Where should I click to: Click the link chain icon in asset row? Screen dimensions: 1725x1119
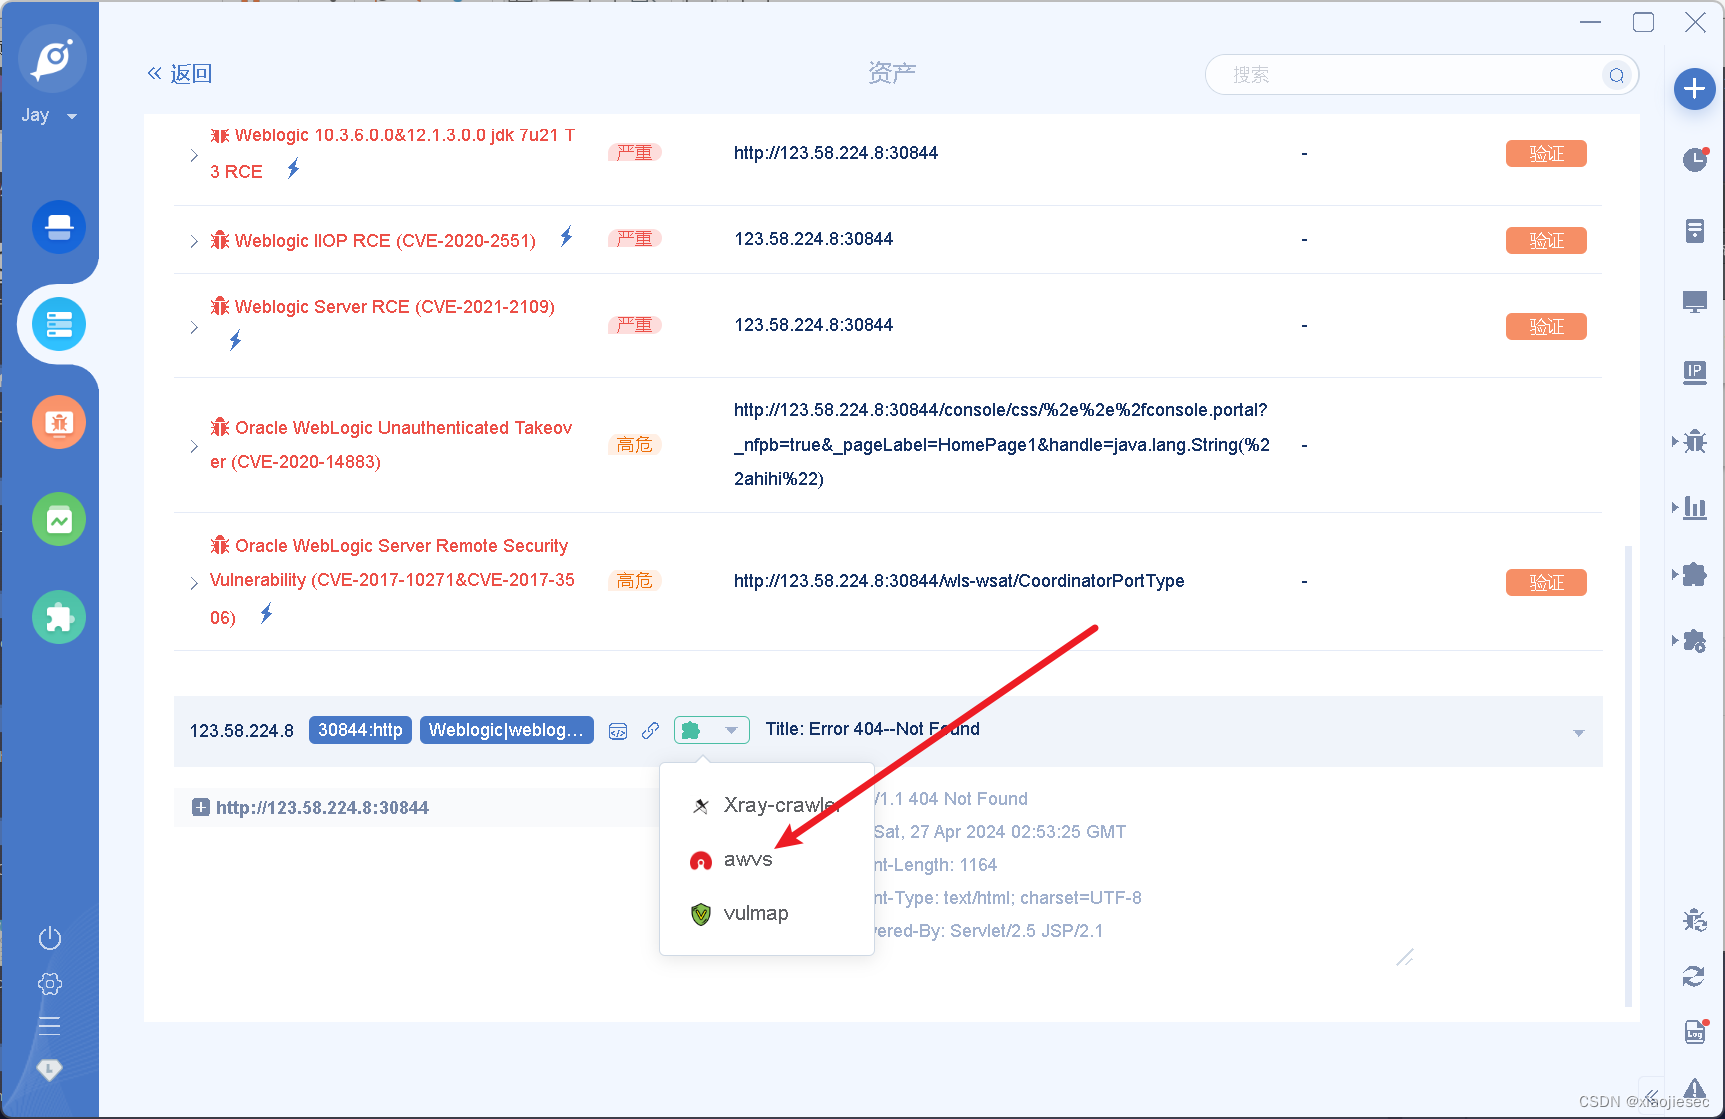coord(650,731)
